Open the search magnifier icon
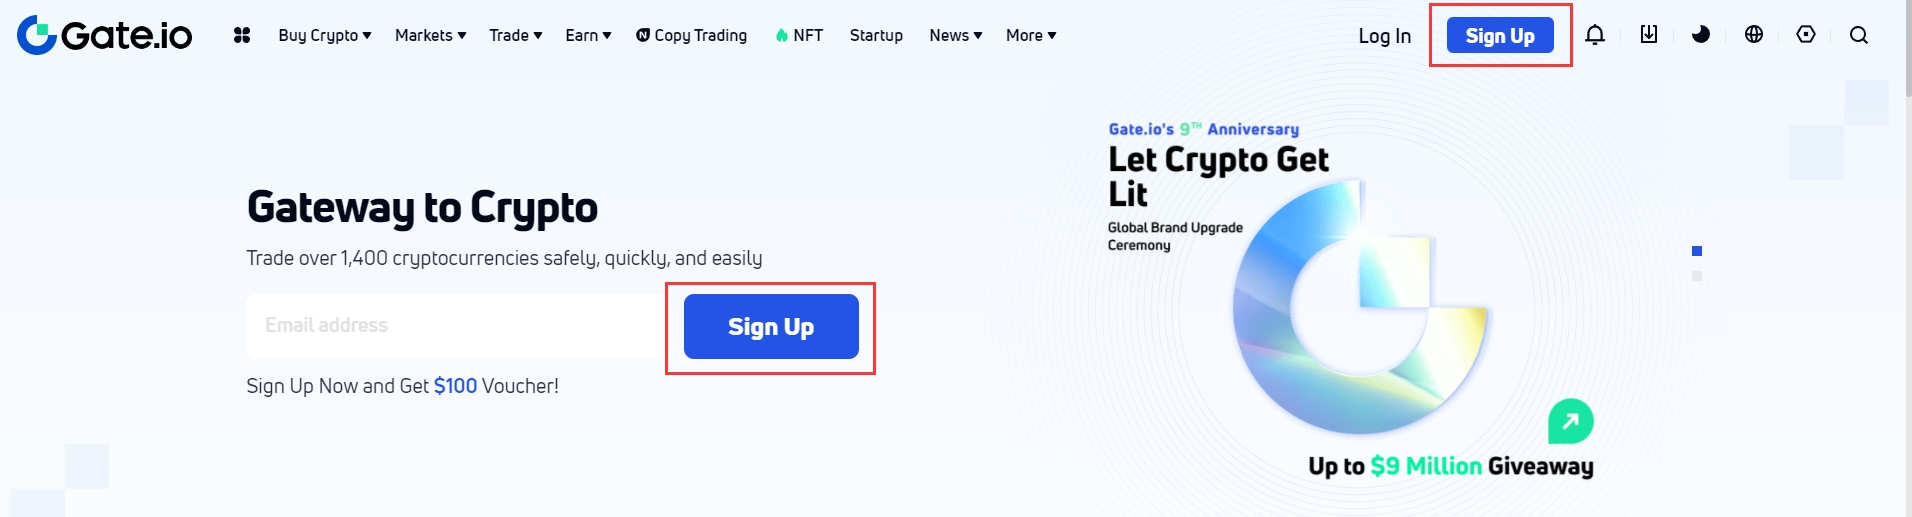The width and height of the screenshot is (1912, 517). (1859, 35)
